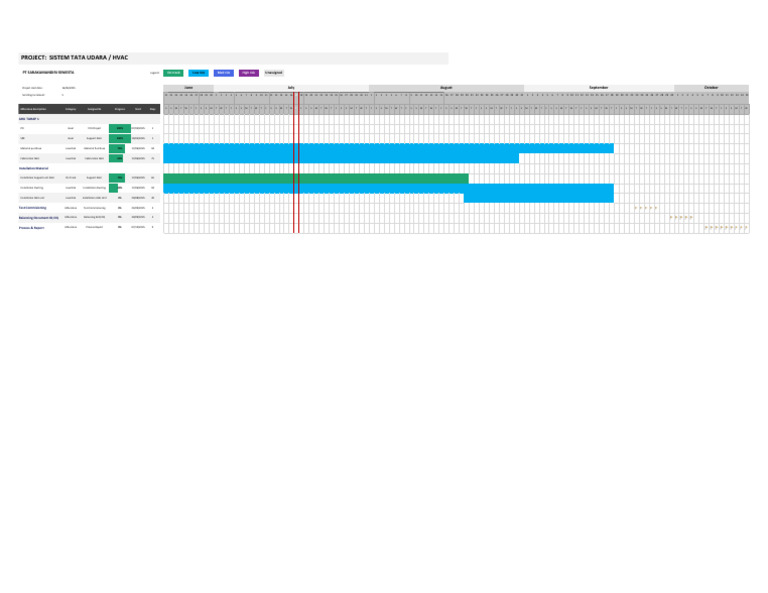The width and height of the screenshot is (768, 593).
Task: Click the September month header
Action: [599, 88]
